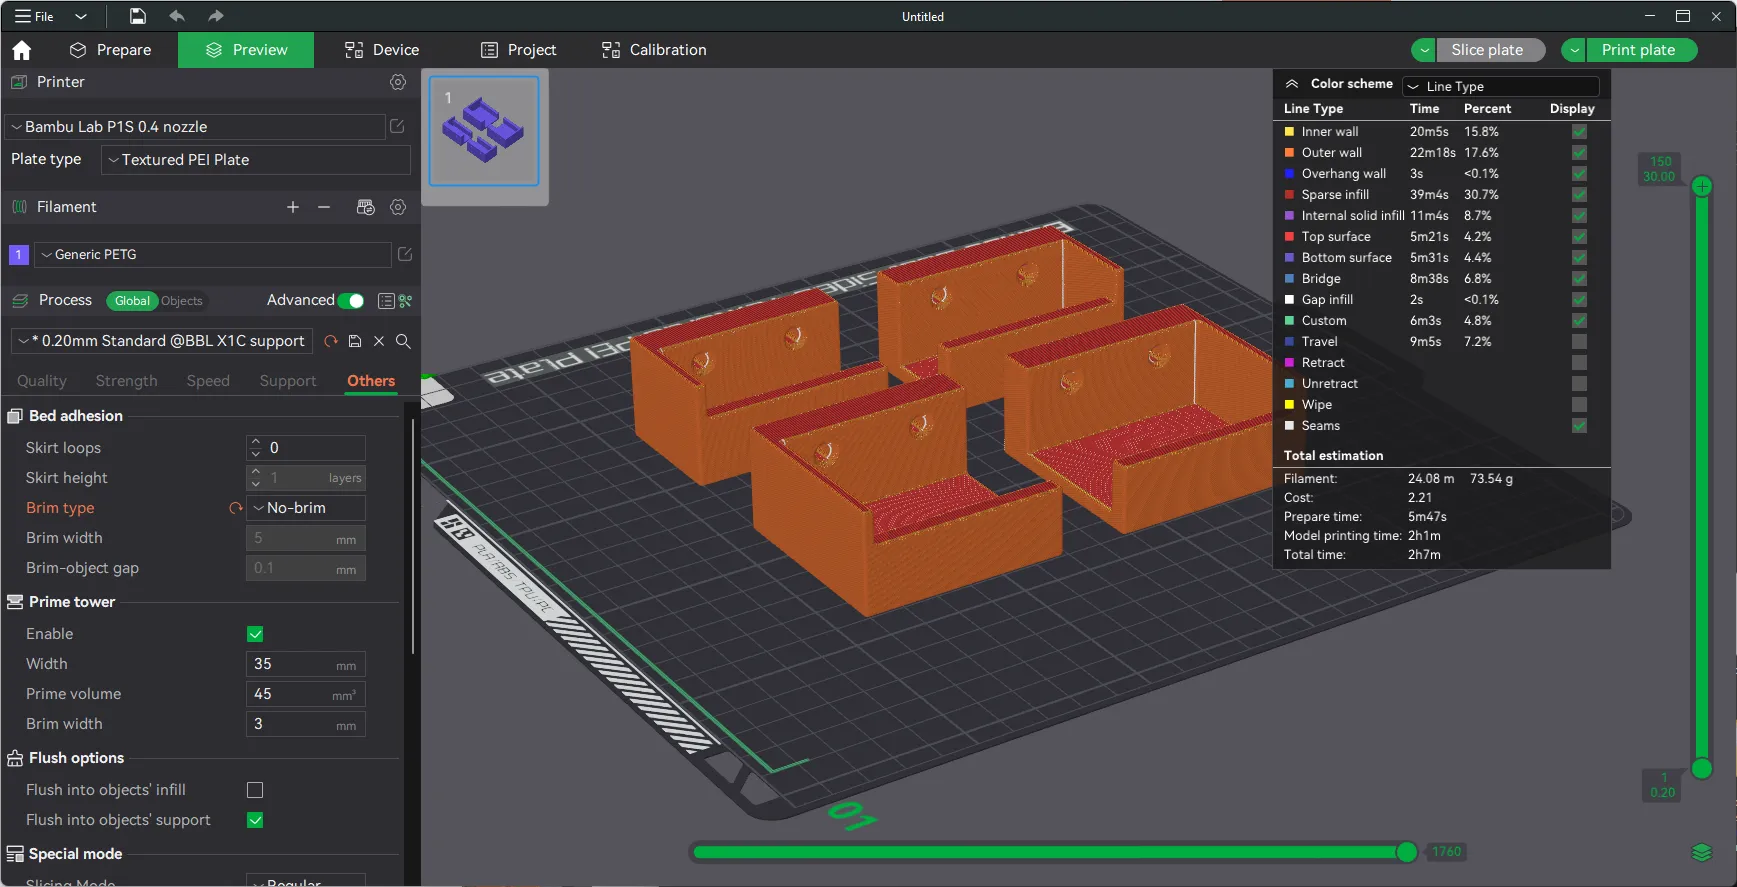Click the search icon in process preset
The height and width of the screenshot is (887, 1737).
tap(403, 341)
